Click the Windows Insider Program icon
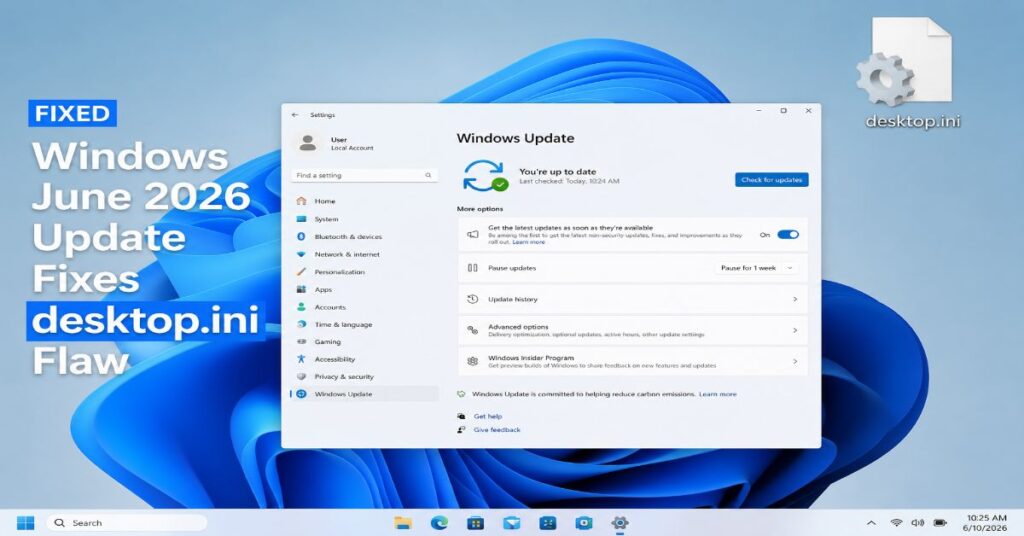This screenshot has height=536, width=1024. [472, 361]
